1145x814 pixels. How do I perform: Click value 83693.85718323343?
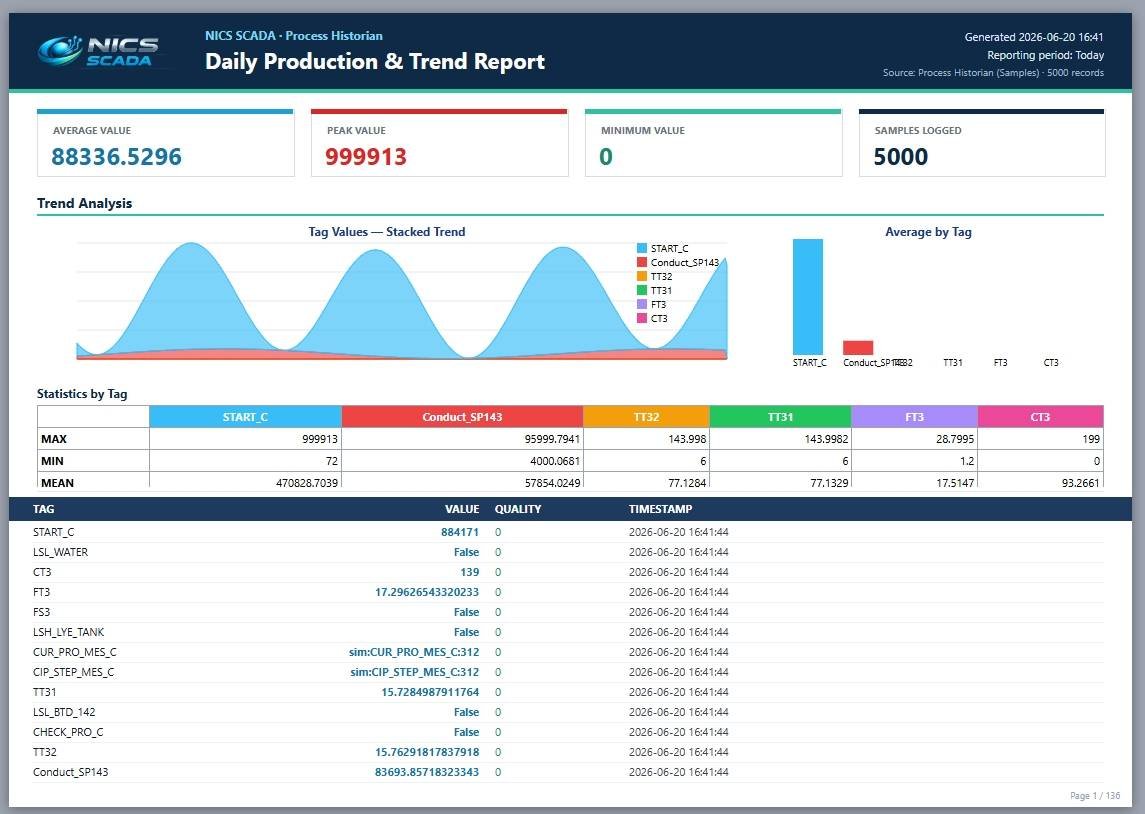(427, 772)
